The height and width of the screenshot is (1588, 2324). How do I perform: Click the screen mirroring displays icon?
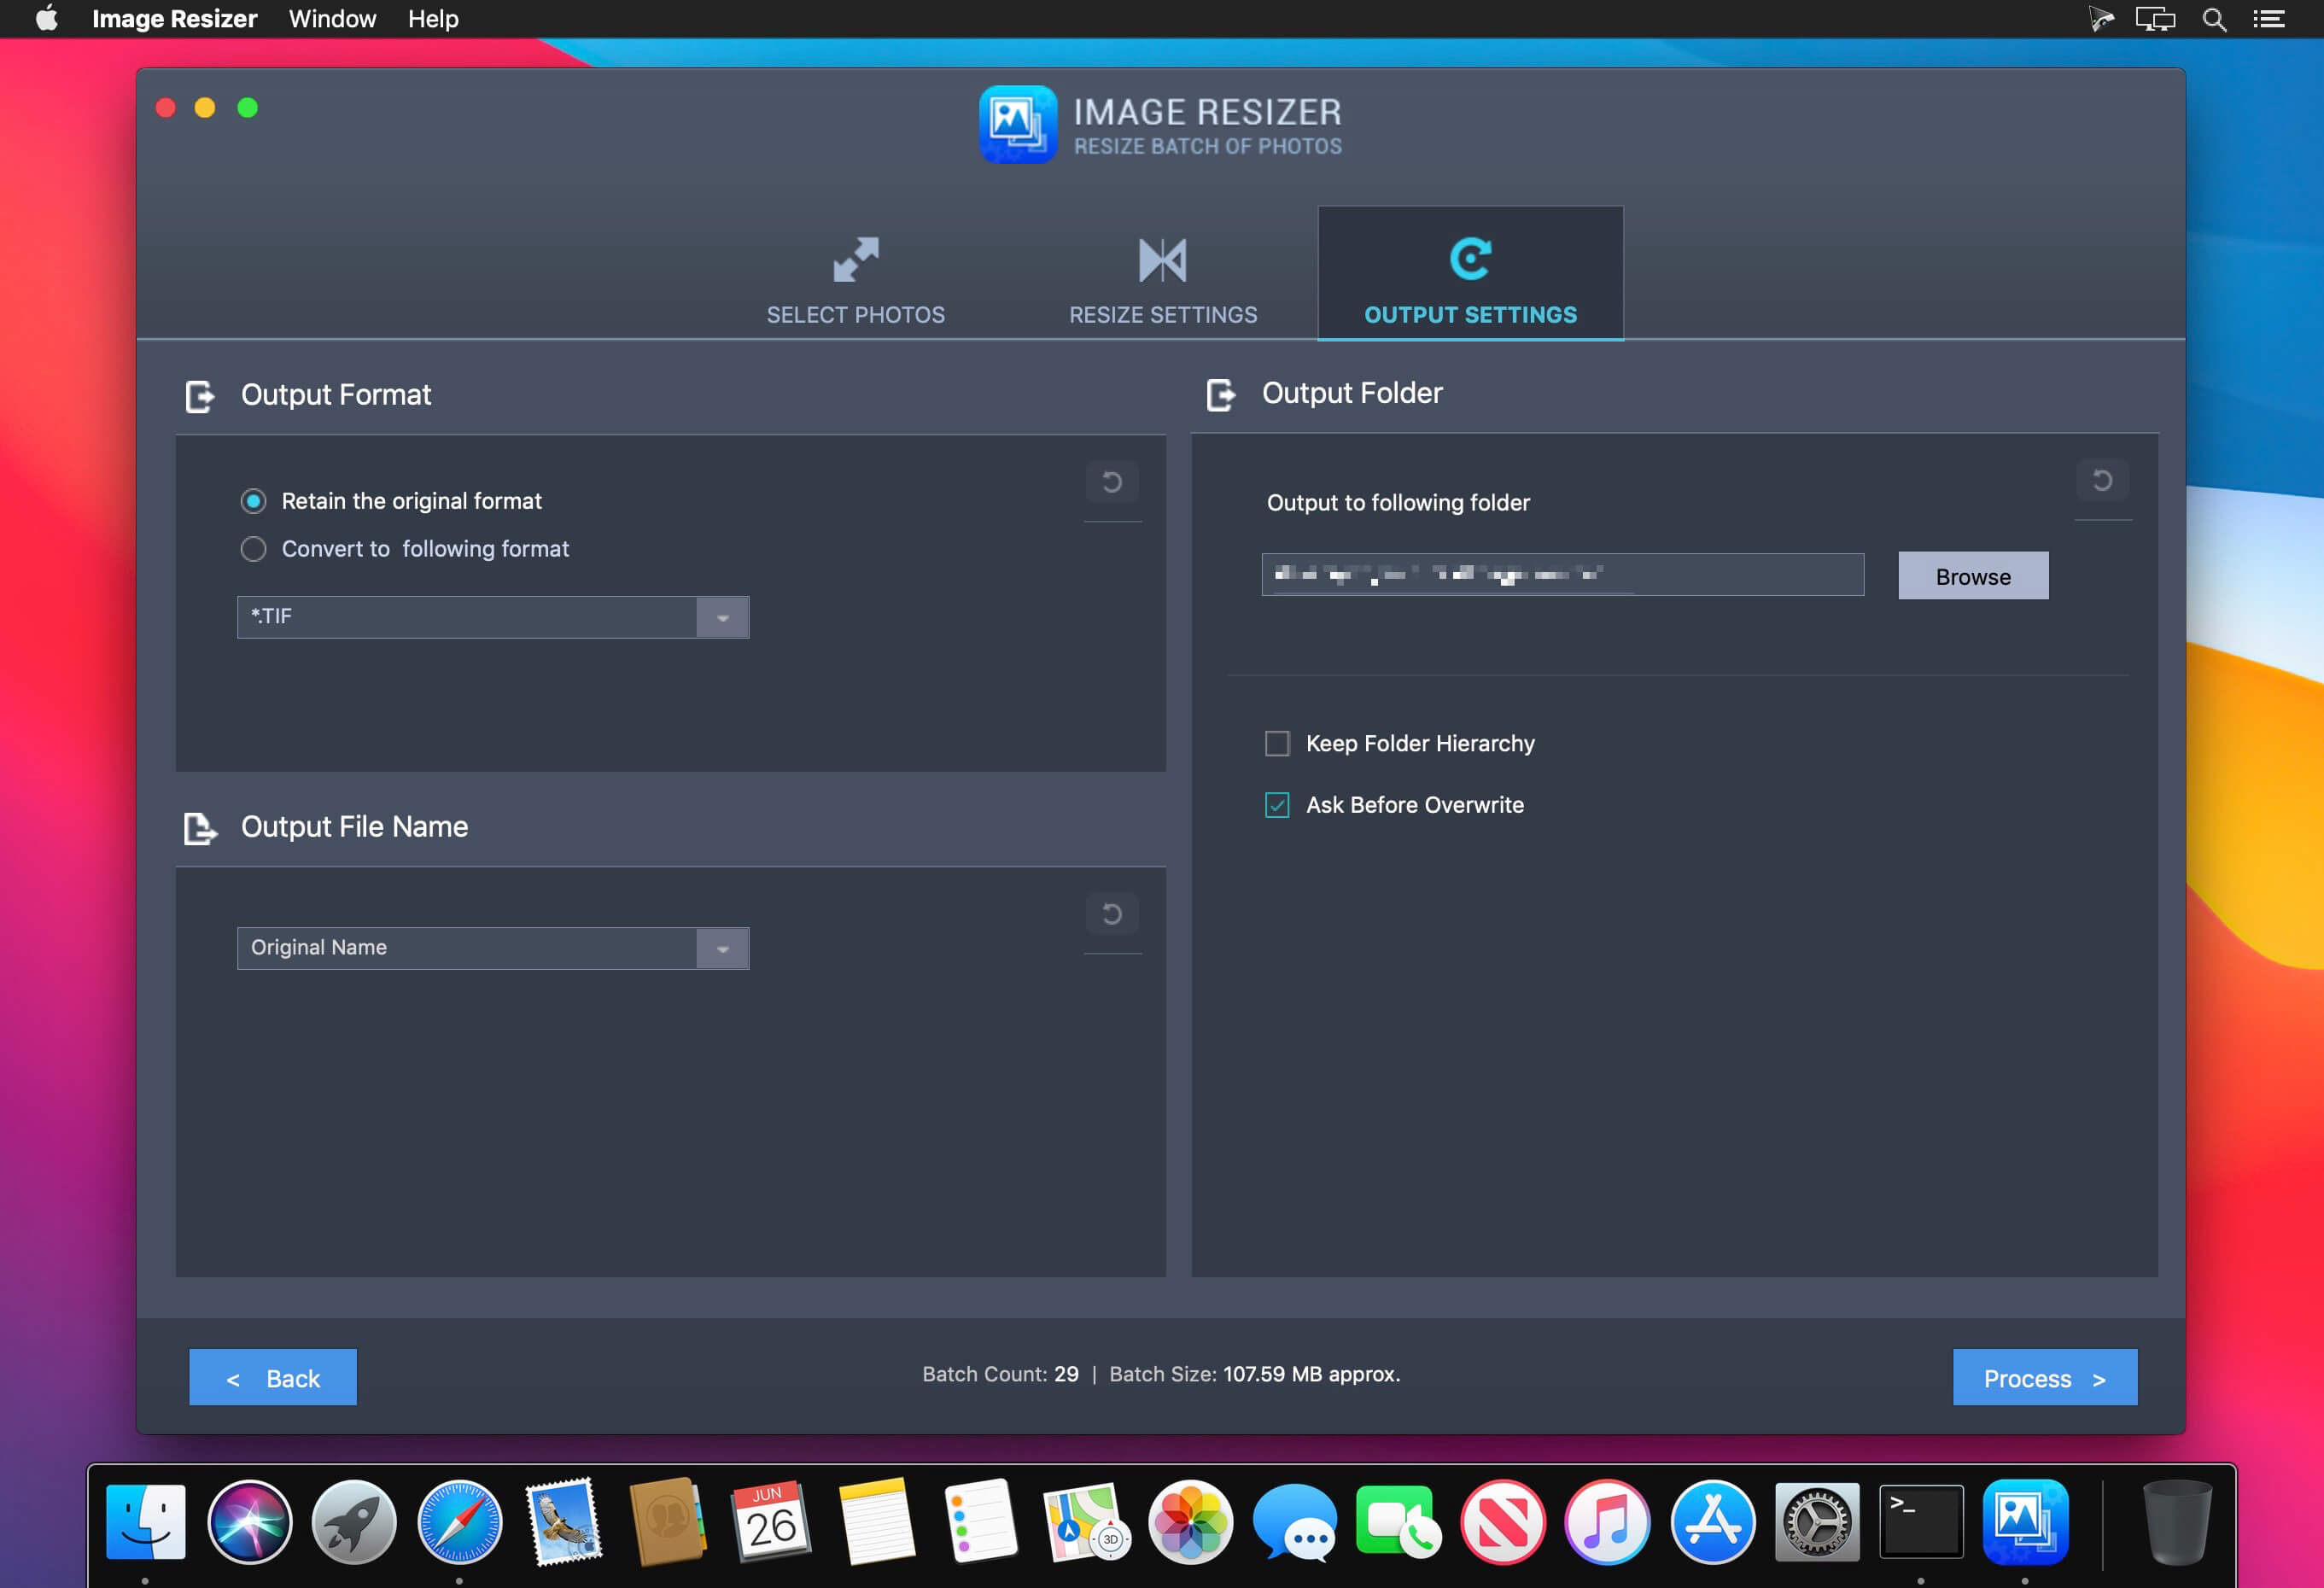[x=2156, y=19]
